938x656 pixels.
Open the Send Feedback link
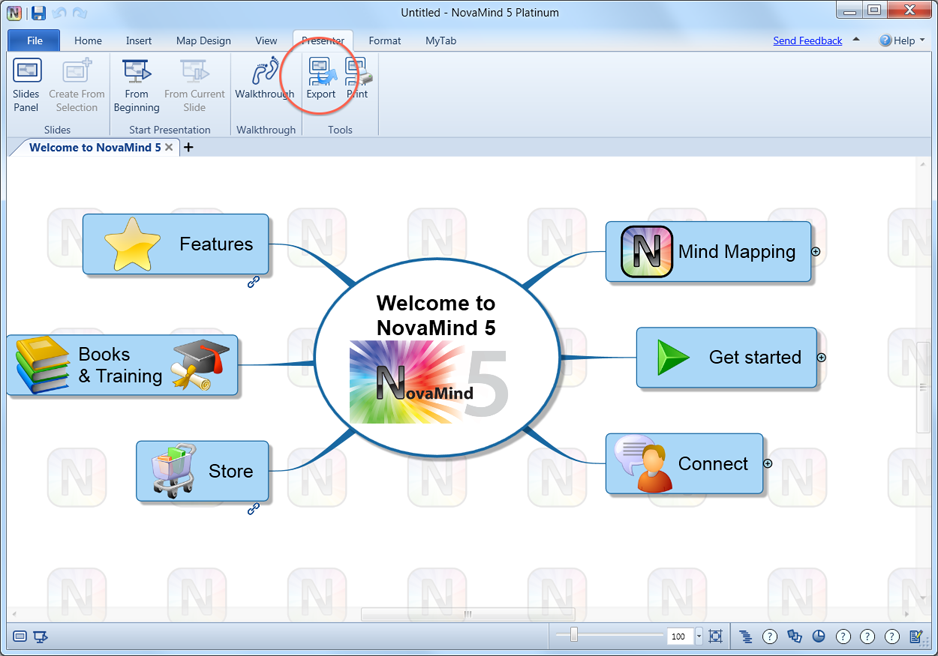(x=807, y=41)
